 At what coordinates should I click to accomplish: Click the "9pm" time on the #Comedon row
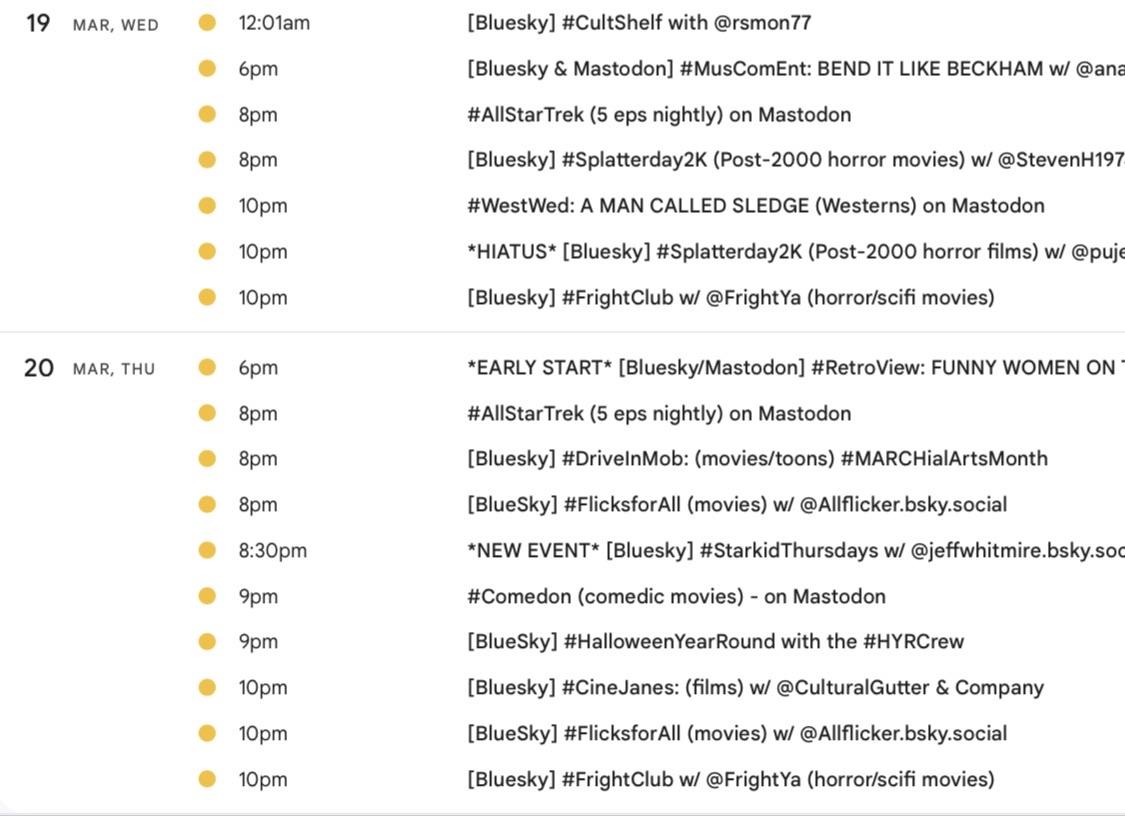[x=258, y=597]
